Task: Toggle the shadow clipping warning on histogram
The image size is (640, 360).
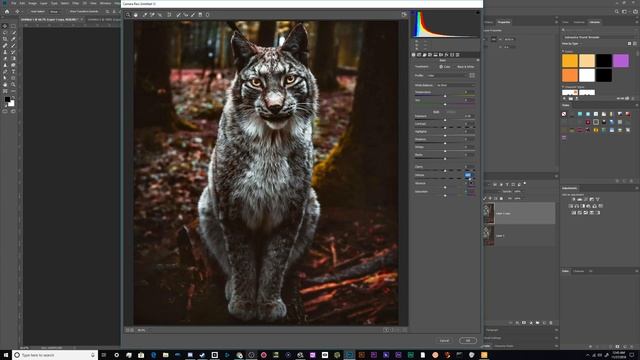Action: (x=413, y=13)
